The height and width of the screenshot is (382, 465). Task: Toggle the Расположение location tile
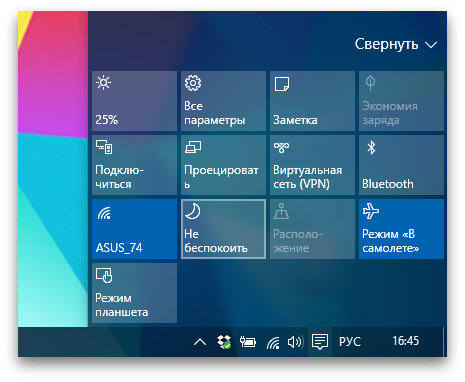pyautogui.click(x=312, y=229)
